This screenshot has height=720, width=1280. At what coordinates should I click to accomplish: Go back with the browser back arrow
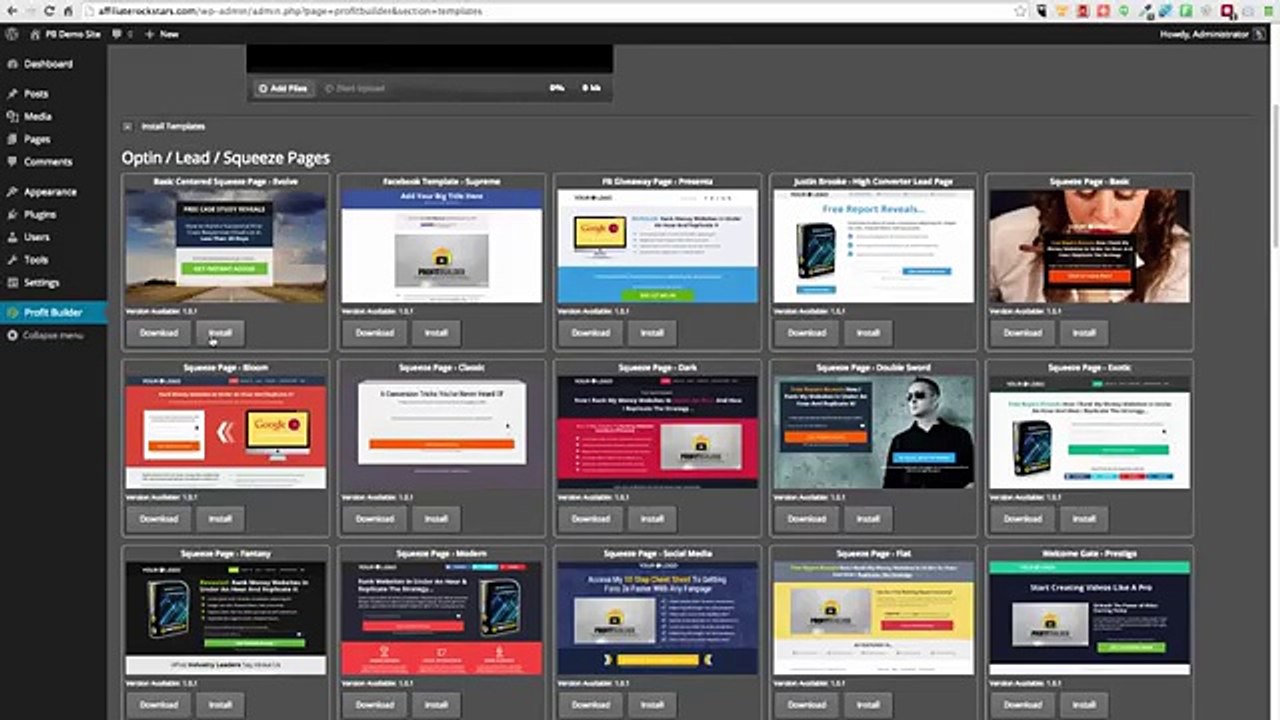click(12, 11)
